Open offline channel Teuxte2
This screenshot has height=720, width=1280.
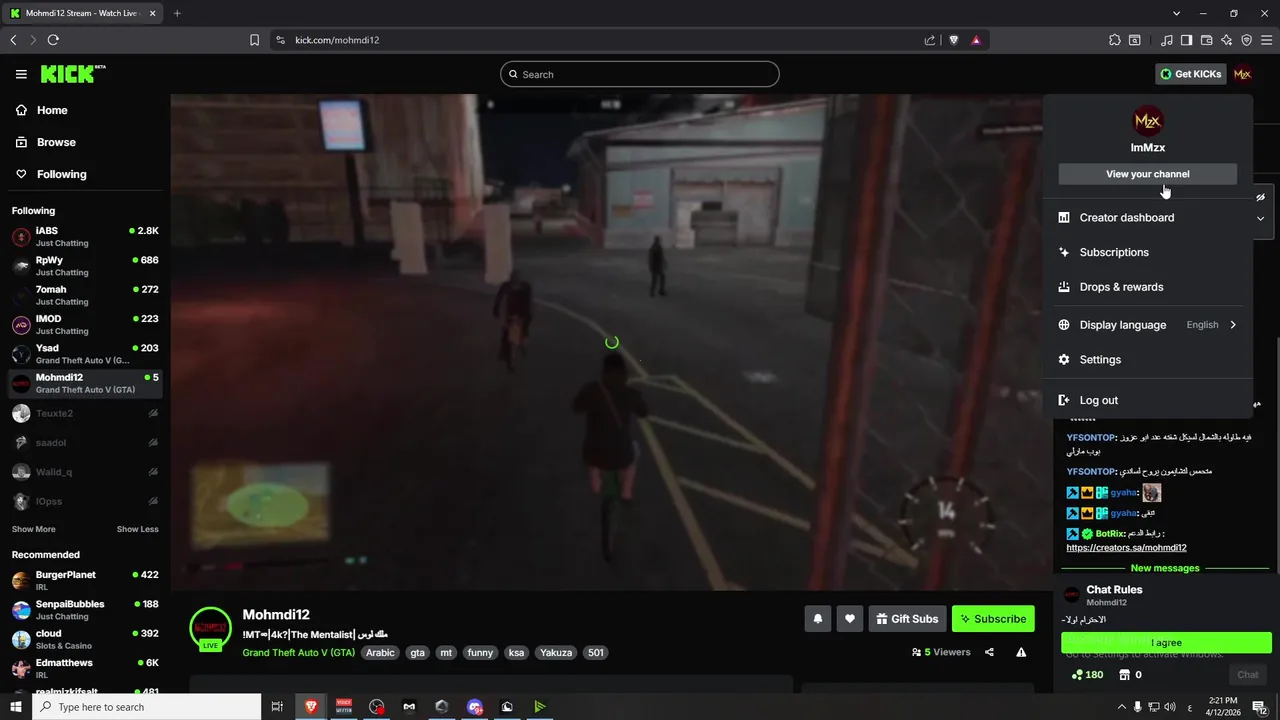[x=85, y=413]
